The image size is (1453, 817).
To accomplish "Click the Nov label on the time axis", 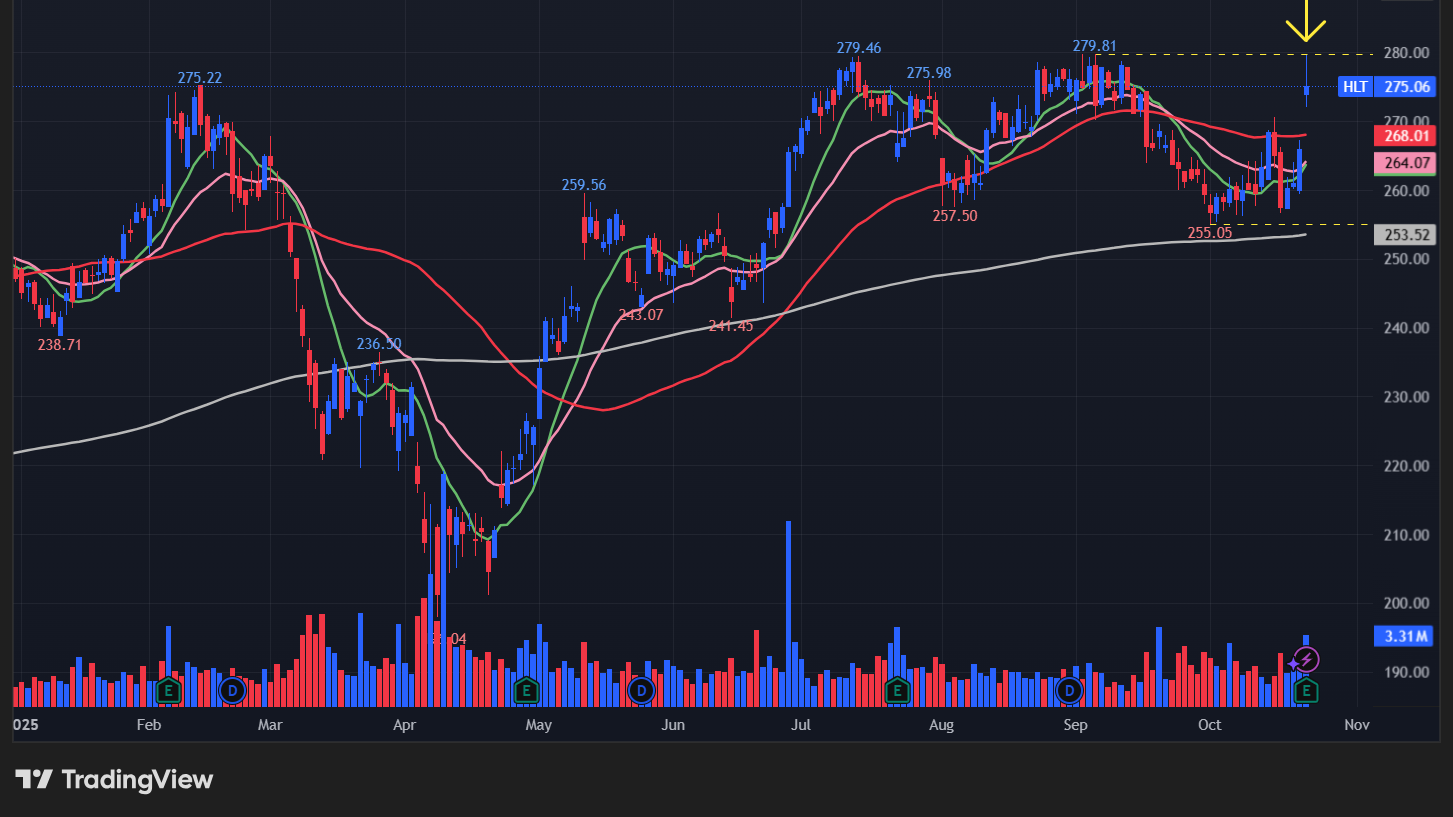I will [1355, 725].
